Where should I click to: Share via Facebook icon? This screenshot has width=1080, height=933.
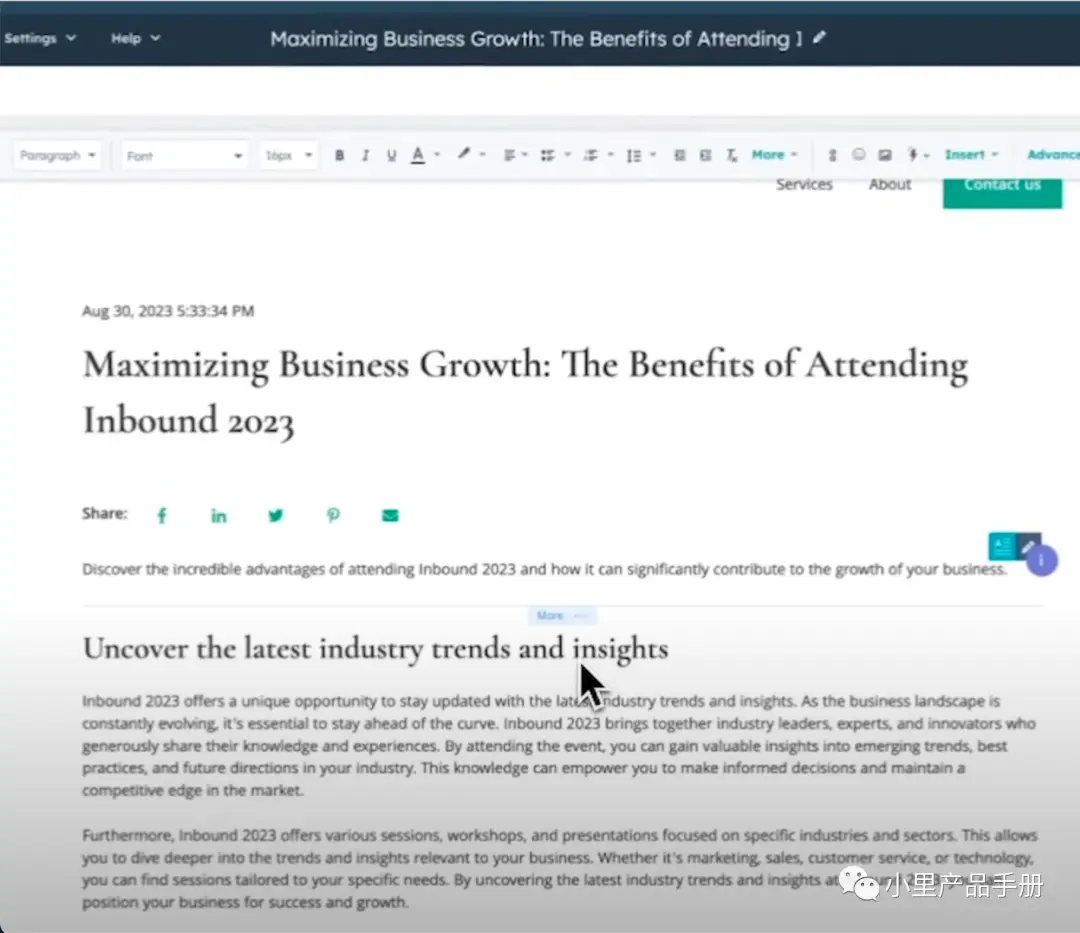162,515
